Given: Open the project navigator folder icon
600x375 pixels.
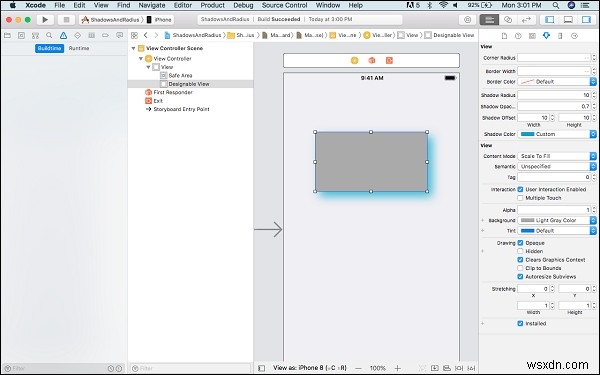Looking at the screenshot, I should (x=7, y=36).
